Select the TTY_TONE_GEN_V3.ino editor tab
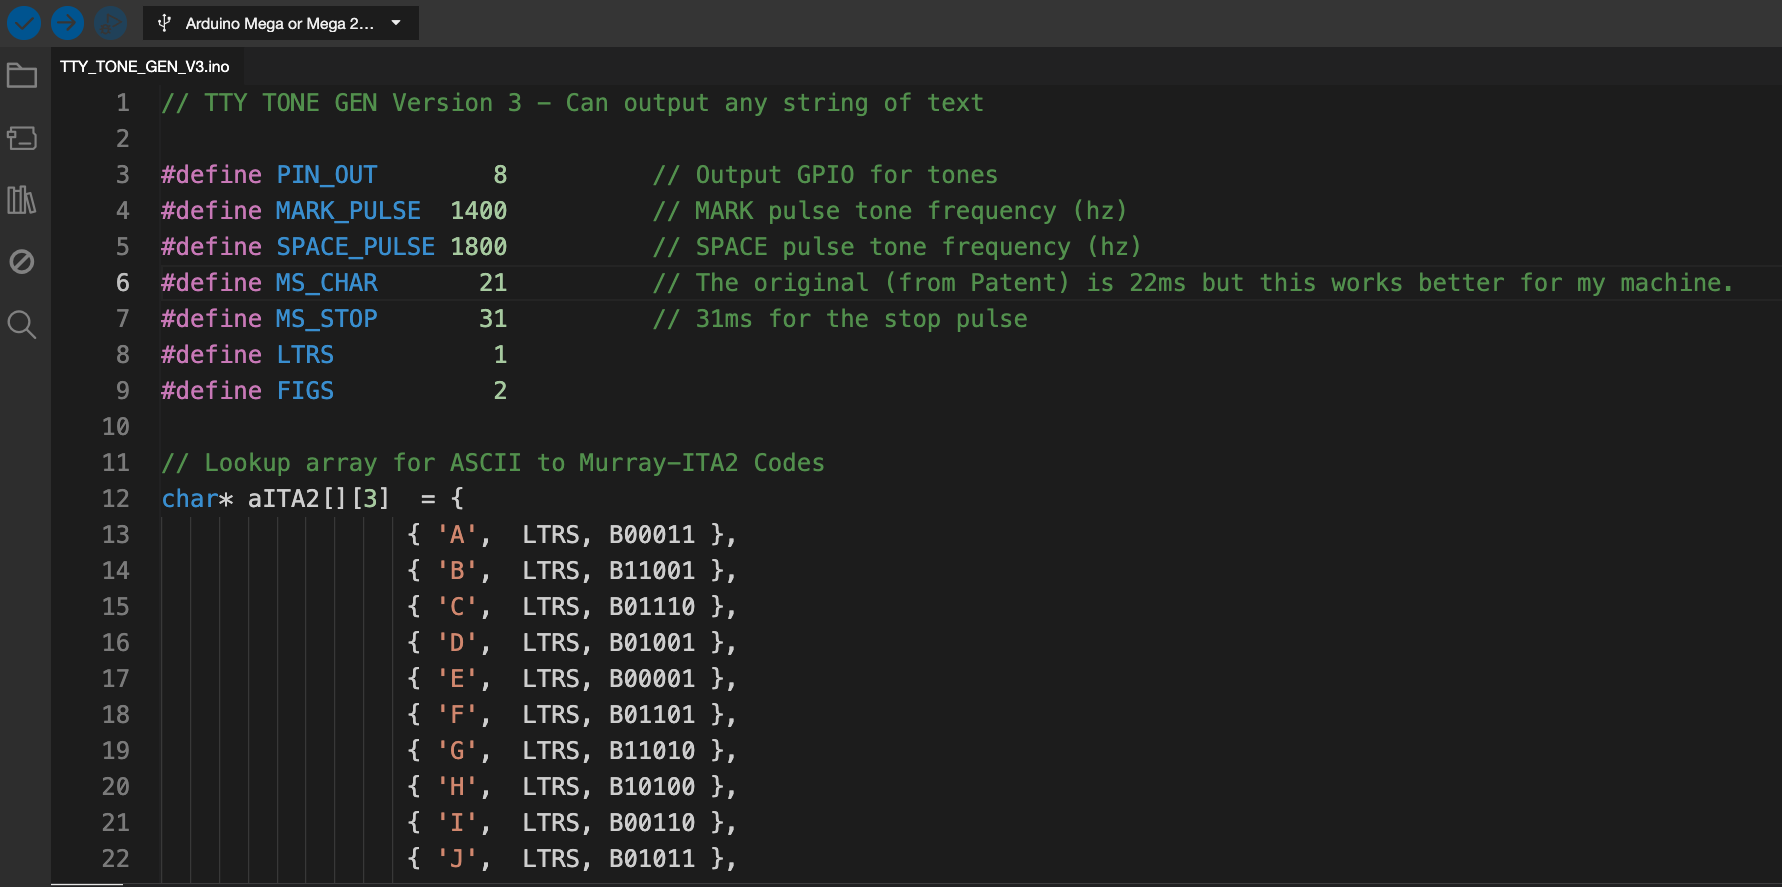1782x887 pixels. [x=145, y=67]
